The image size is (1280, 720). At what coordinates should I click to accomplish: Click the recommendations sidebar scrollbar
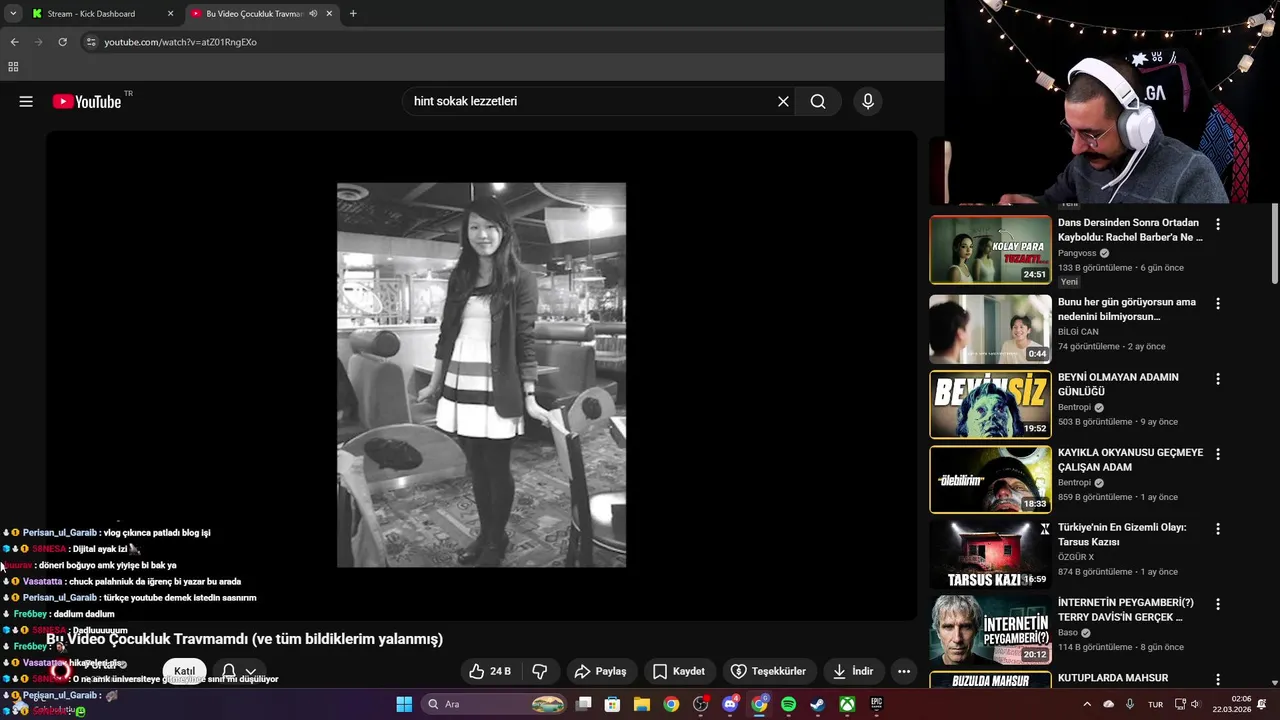(x=1274, y=245)
